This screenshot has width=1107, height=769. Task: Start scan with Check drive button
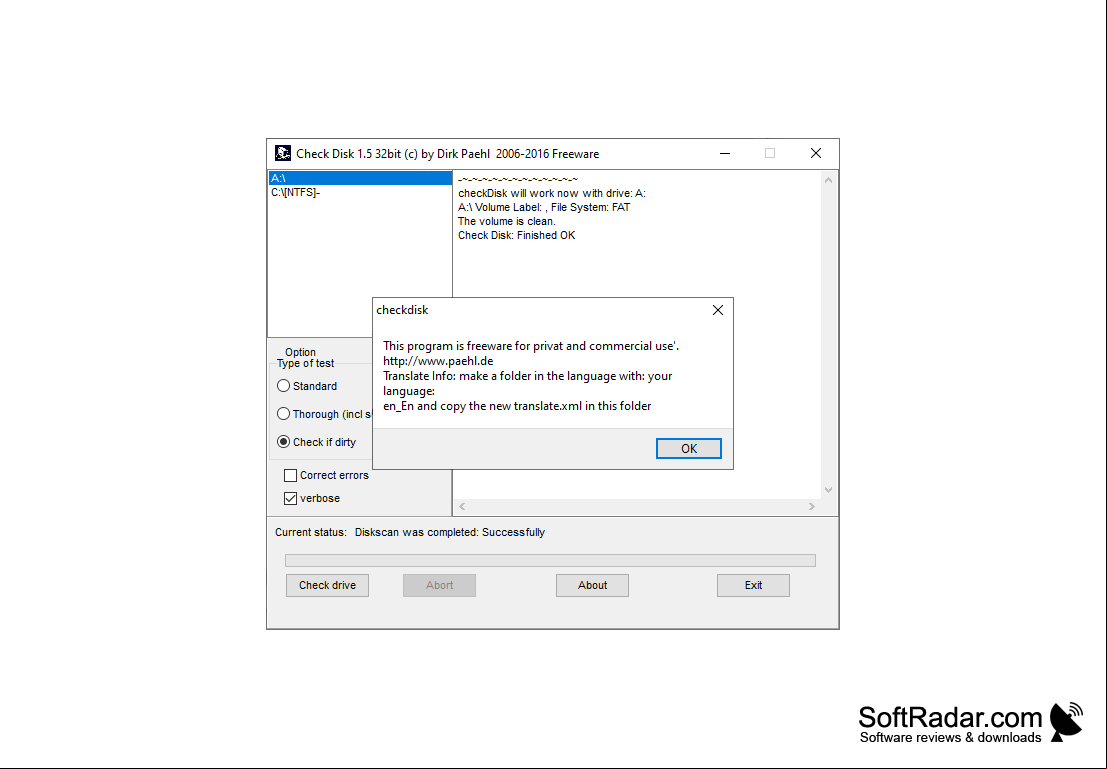(328, 585)
